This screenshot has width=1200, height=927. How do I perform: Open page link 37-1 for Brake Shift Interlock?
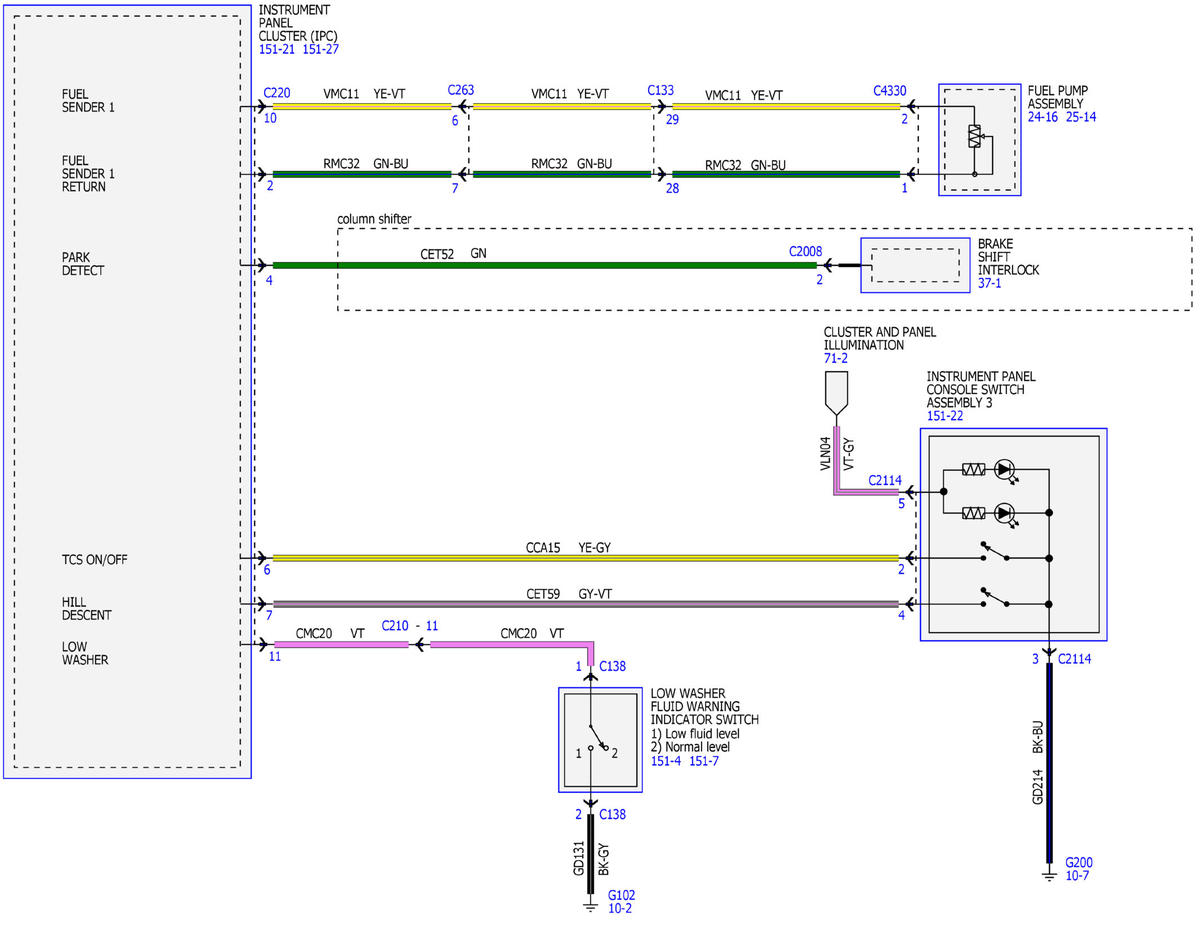coord(989,284)
